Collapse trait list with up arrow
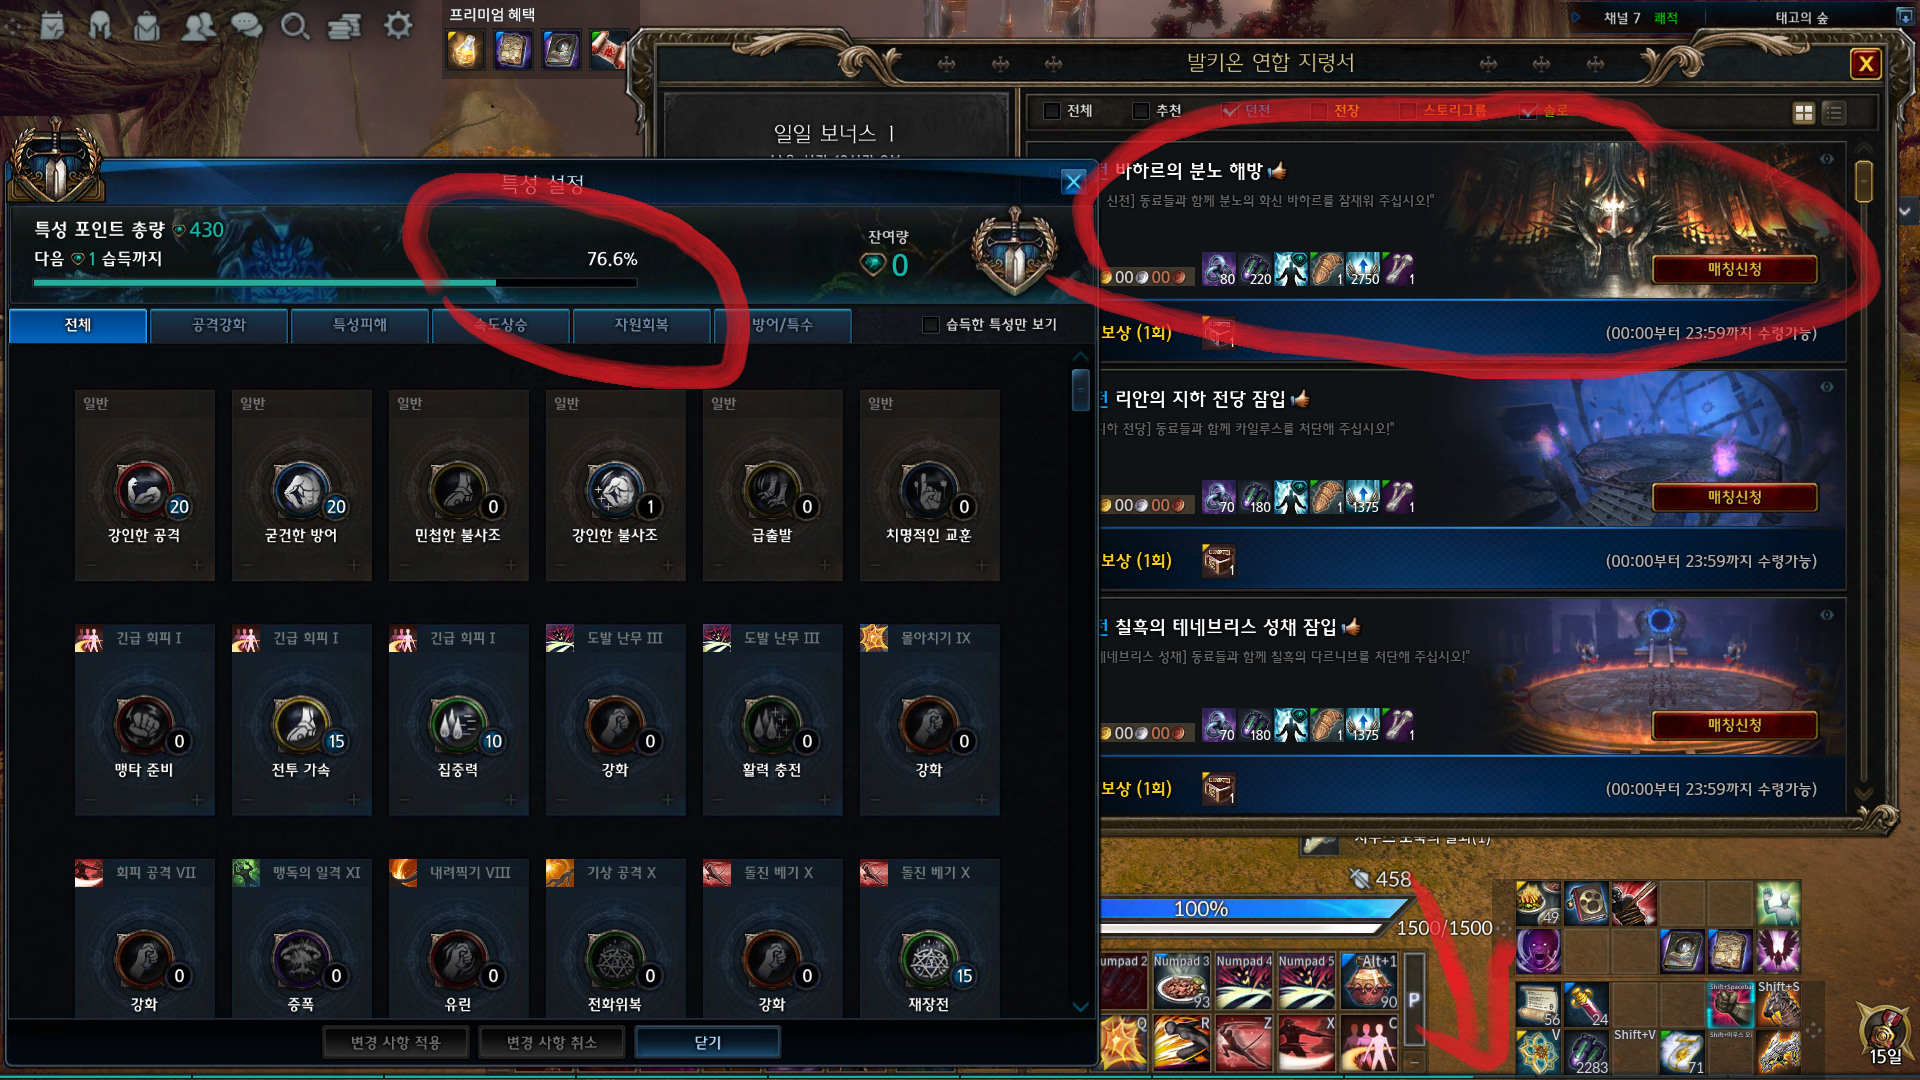The image size is (1920, 1080). 1080,357
